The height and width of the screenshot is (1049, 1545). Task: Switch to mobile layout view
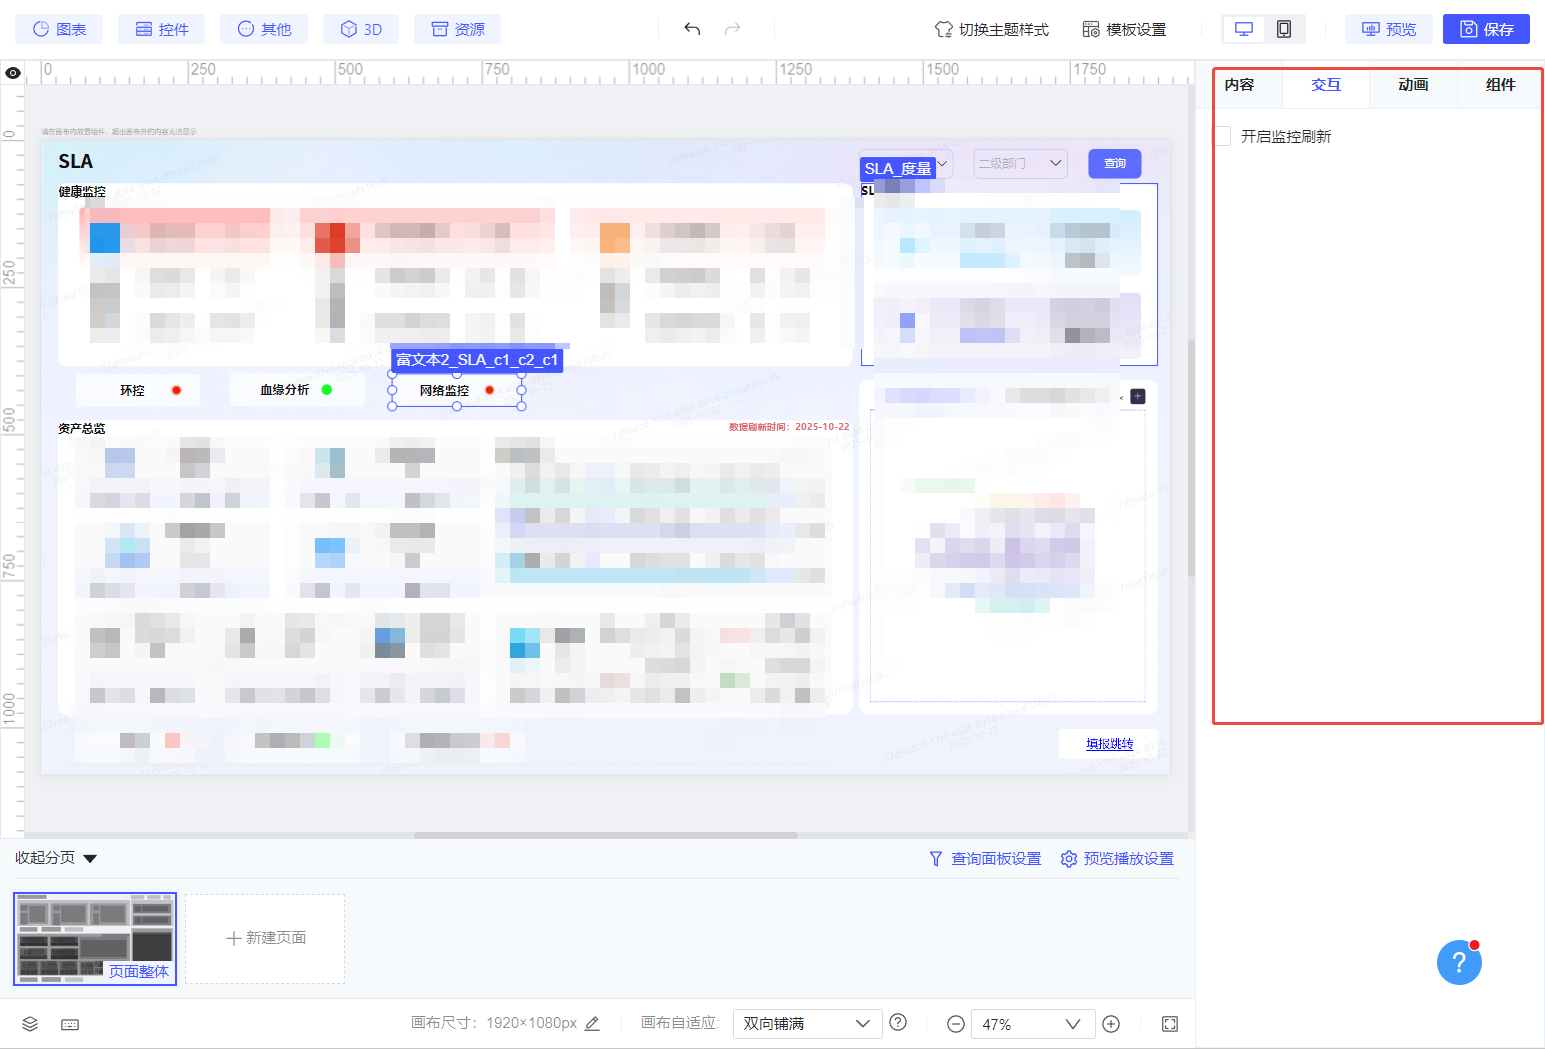tap(1284, 29)
